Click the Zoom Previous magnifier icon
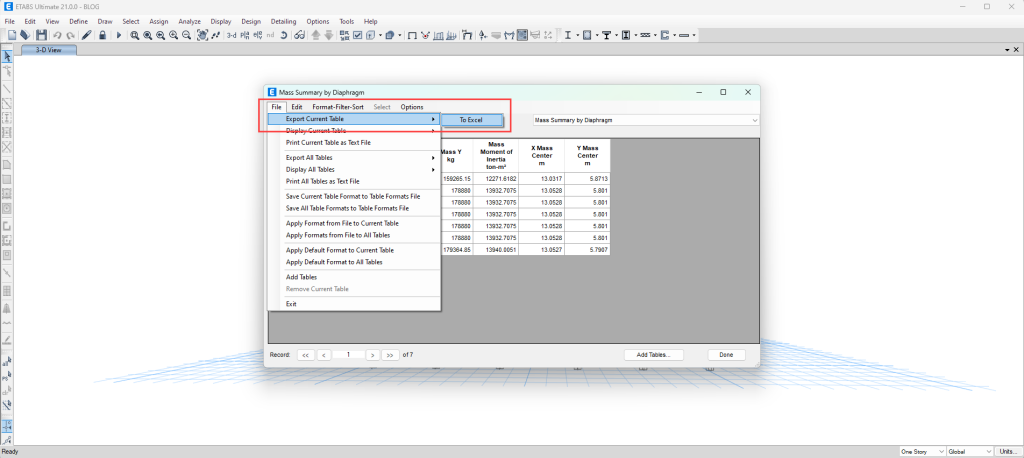 (160, 35)
